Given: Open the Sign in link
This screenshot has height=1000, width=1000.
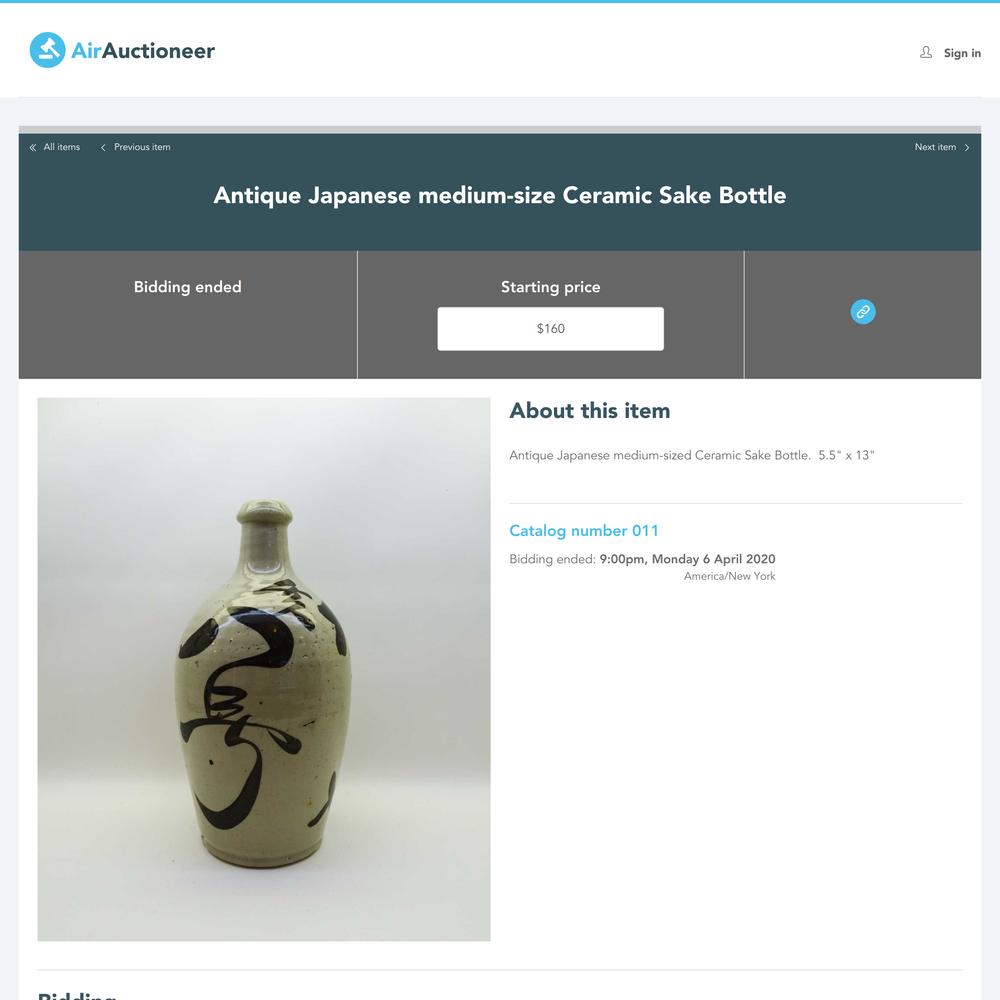Looking at the screenshot, I should tap(962, 53).
